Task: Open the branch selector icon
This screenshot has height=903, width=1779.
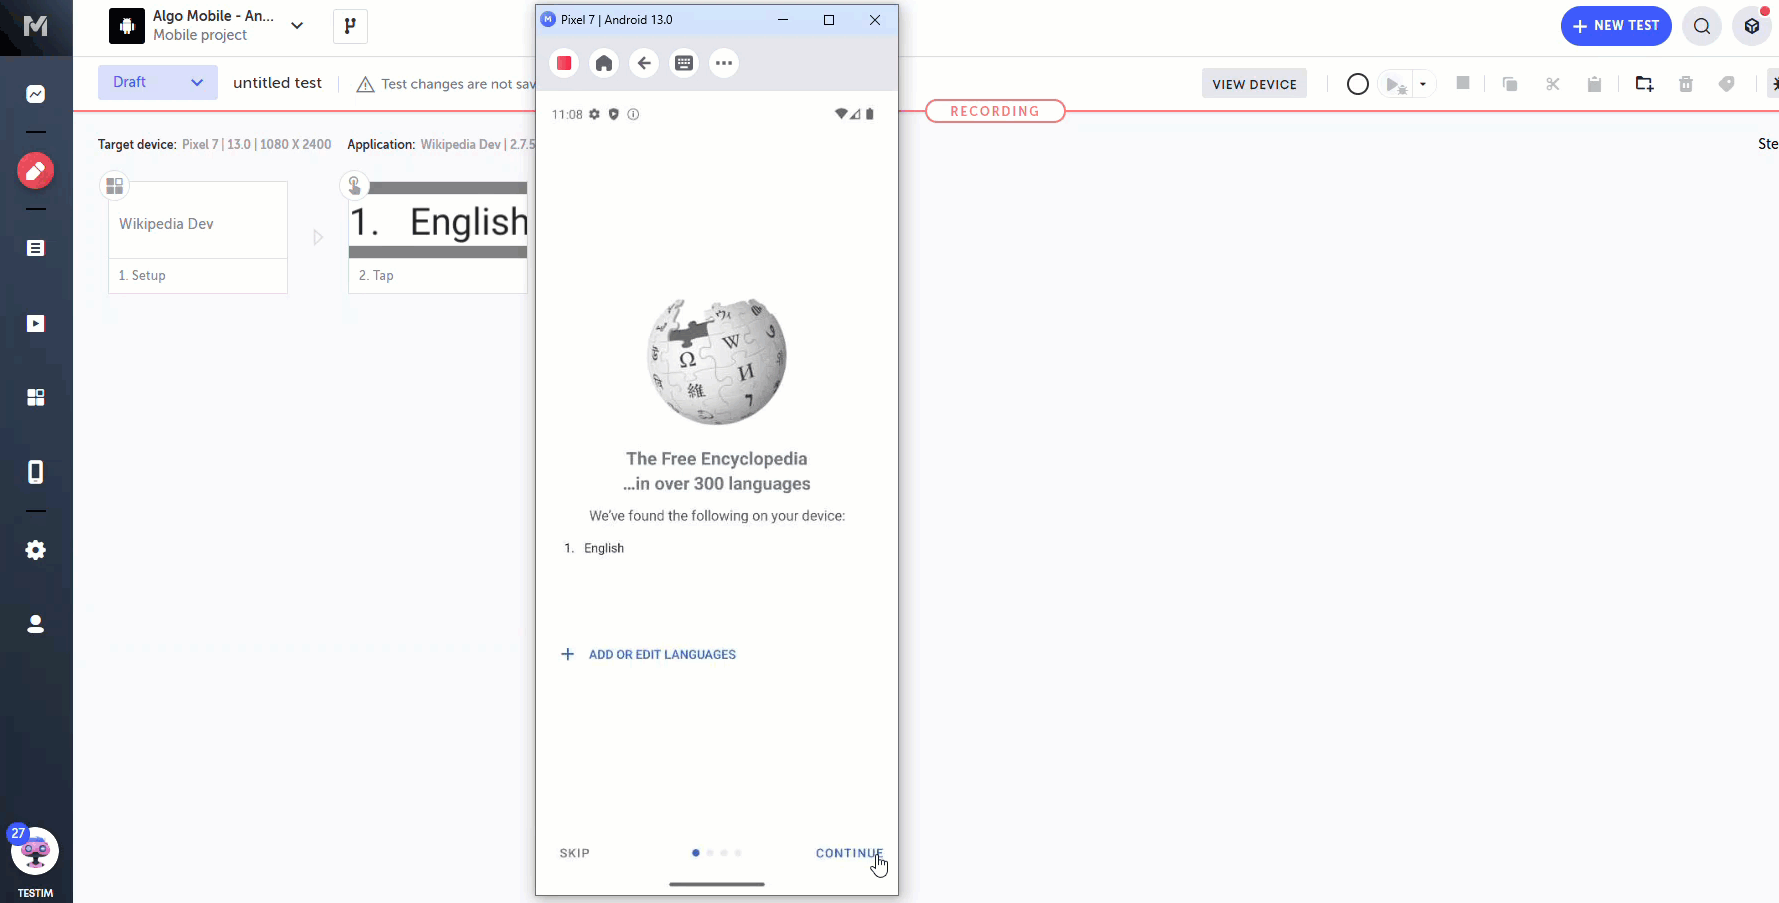Action: coord(350,26)
